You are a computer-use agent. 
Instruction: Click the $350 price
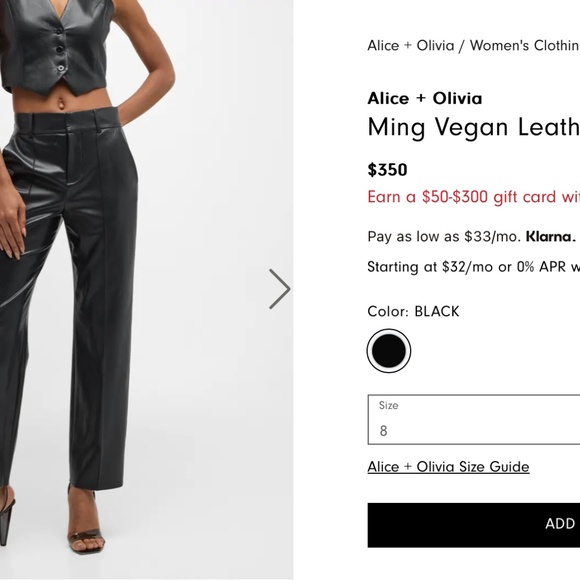[387, 170]
